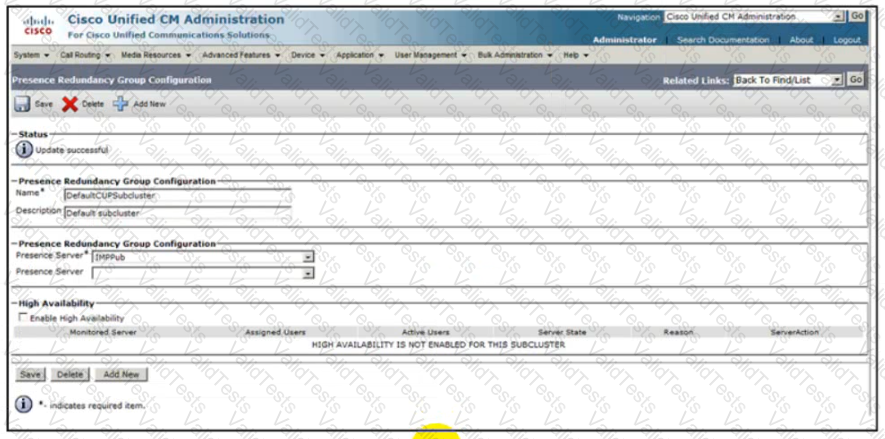Image resolution: width=885 pixels, height=439 pixels.
Task: Open the System menu
Action: click(x=31, y=55)
